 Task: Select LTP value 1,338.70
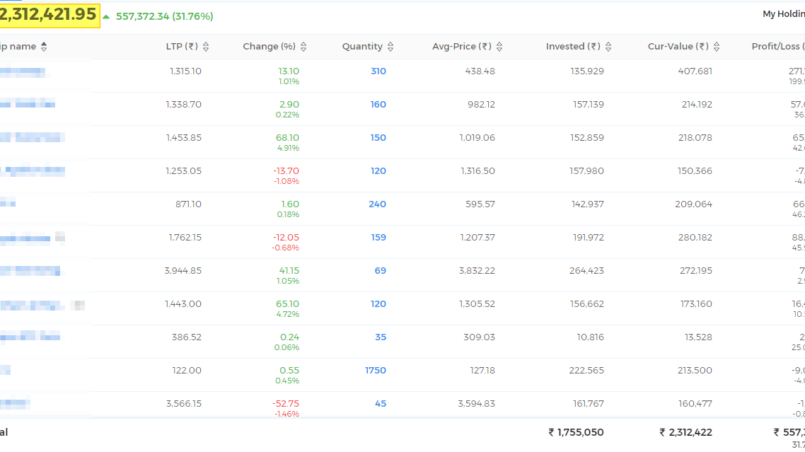point(183,105)
